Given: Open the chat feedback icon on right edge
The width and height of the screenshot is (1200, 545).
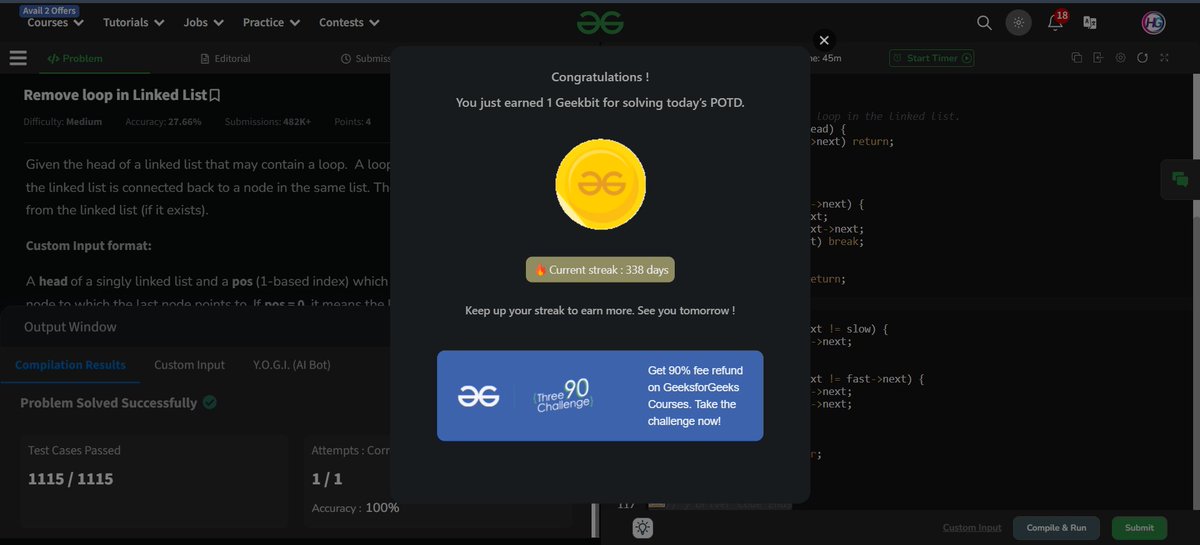Looking at the screenshot, I should coord(1180,180).
